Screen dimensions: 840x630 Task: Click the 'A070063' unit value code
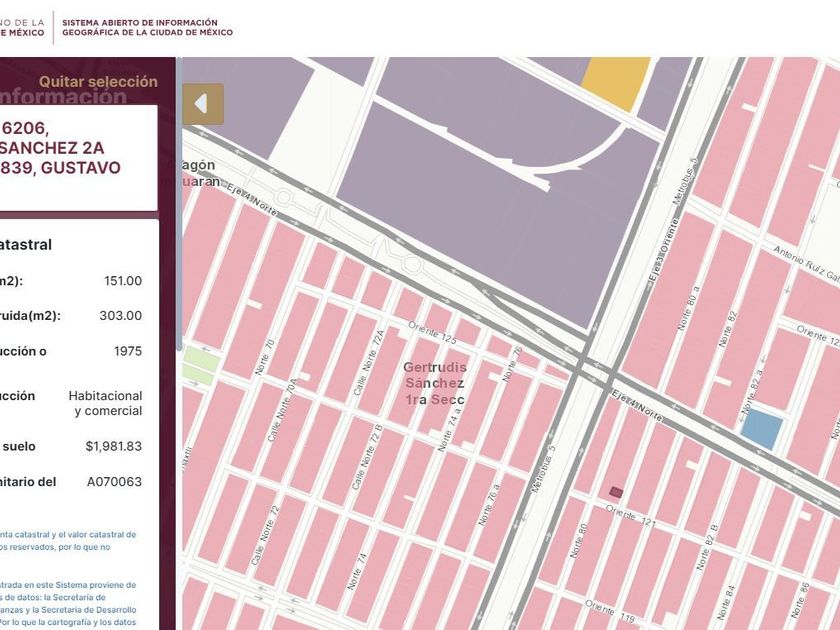coord(115,482)
